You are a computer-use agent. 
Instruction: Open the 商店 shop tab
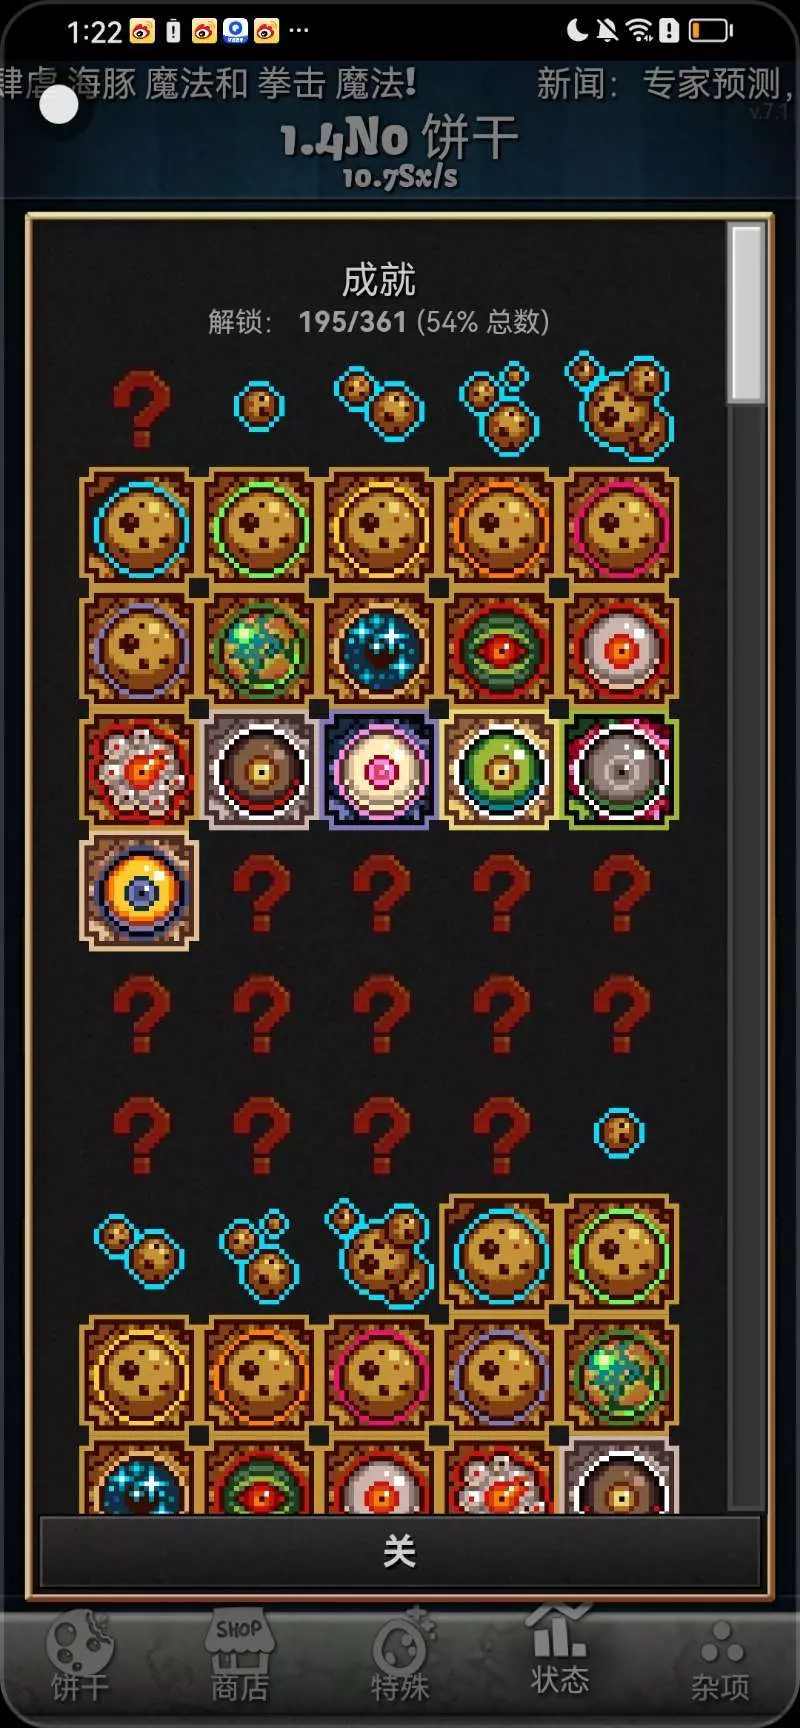239,1658
